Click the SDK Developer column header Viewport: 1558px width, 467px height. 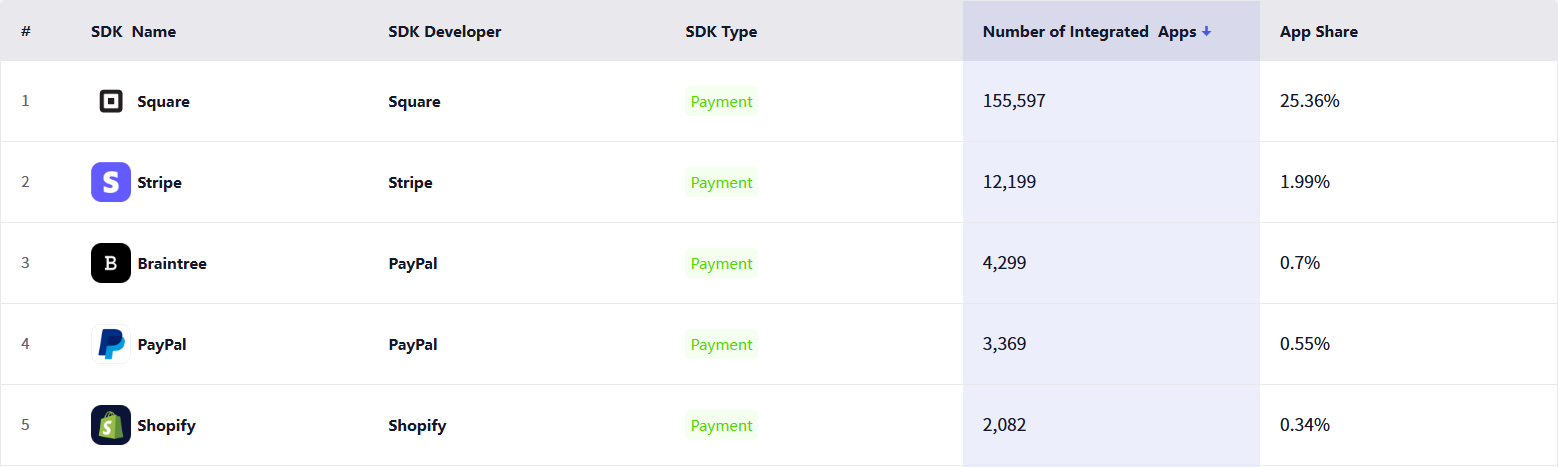coord(445,32)
